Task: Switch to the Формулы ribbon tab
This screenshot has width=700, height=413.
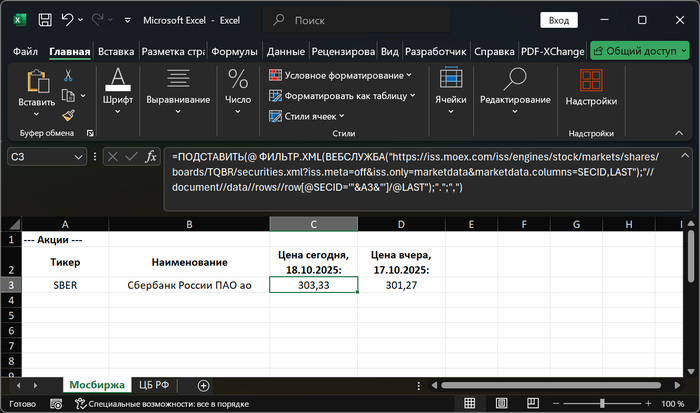Action: coord(234,52)
